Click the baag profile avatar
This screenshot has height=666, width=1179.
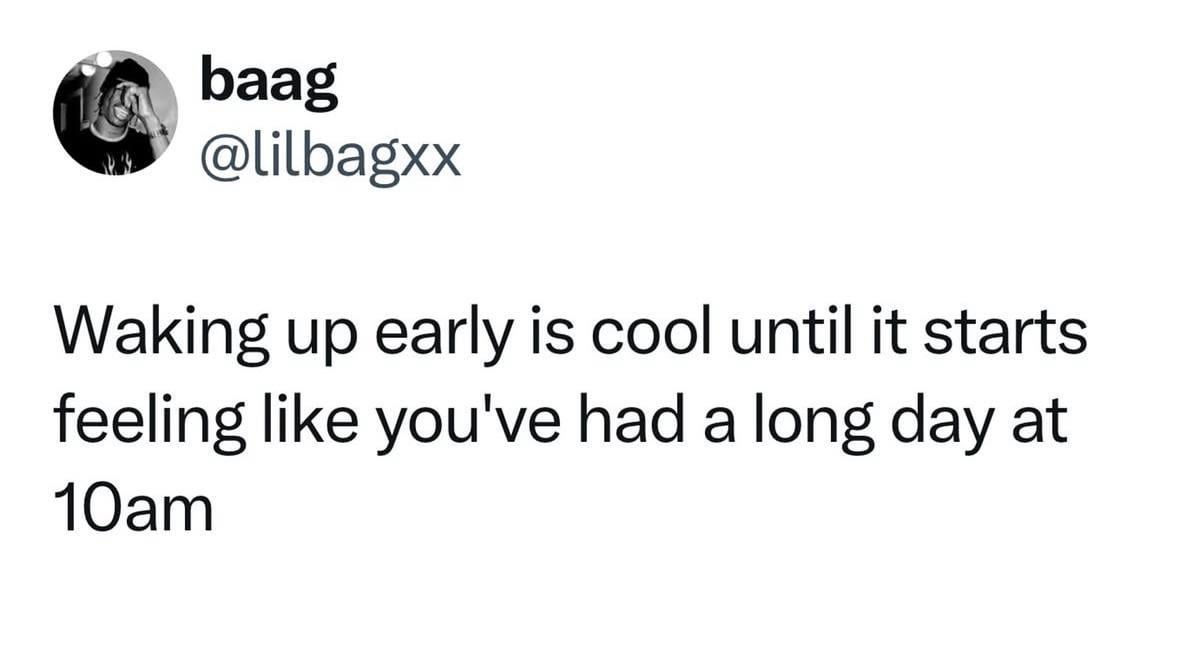tap(115, 112)
